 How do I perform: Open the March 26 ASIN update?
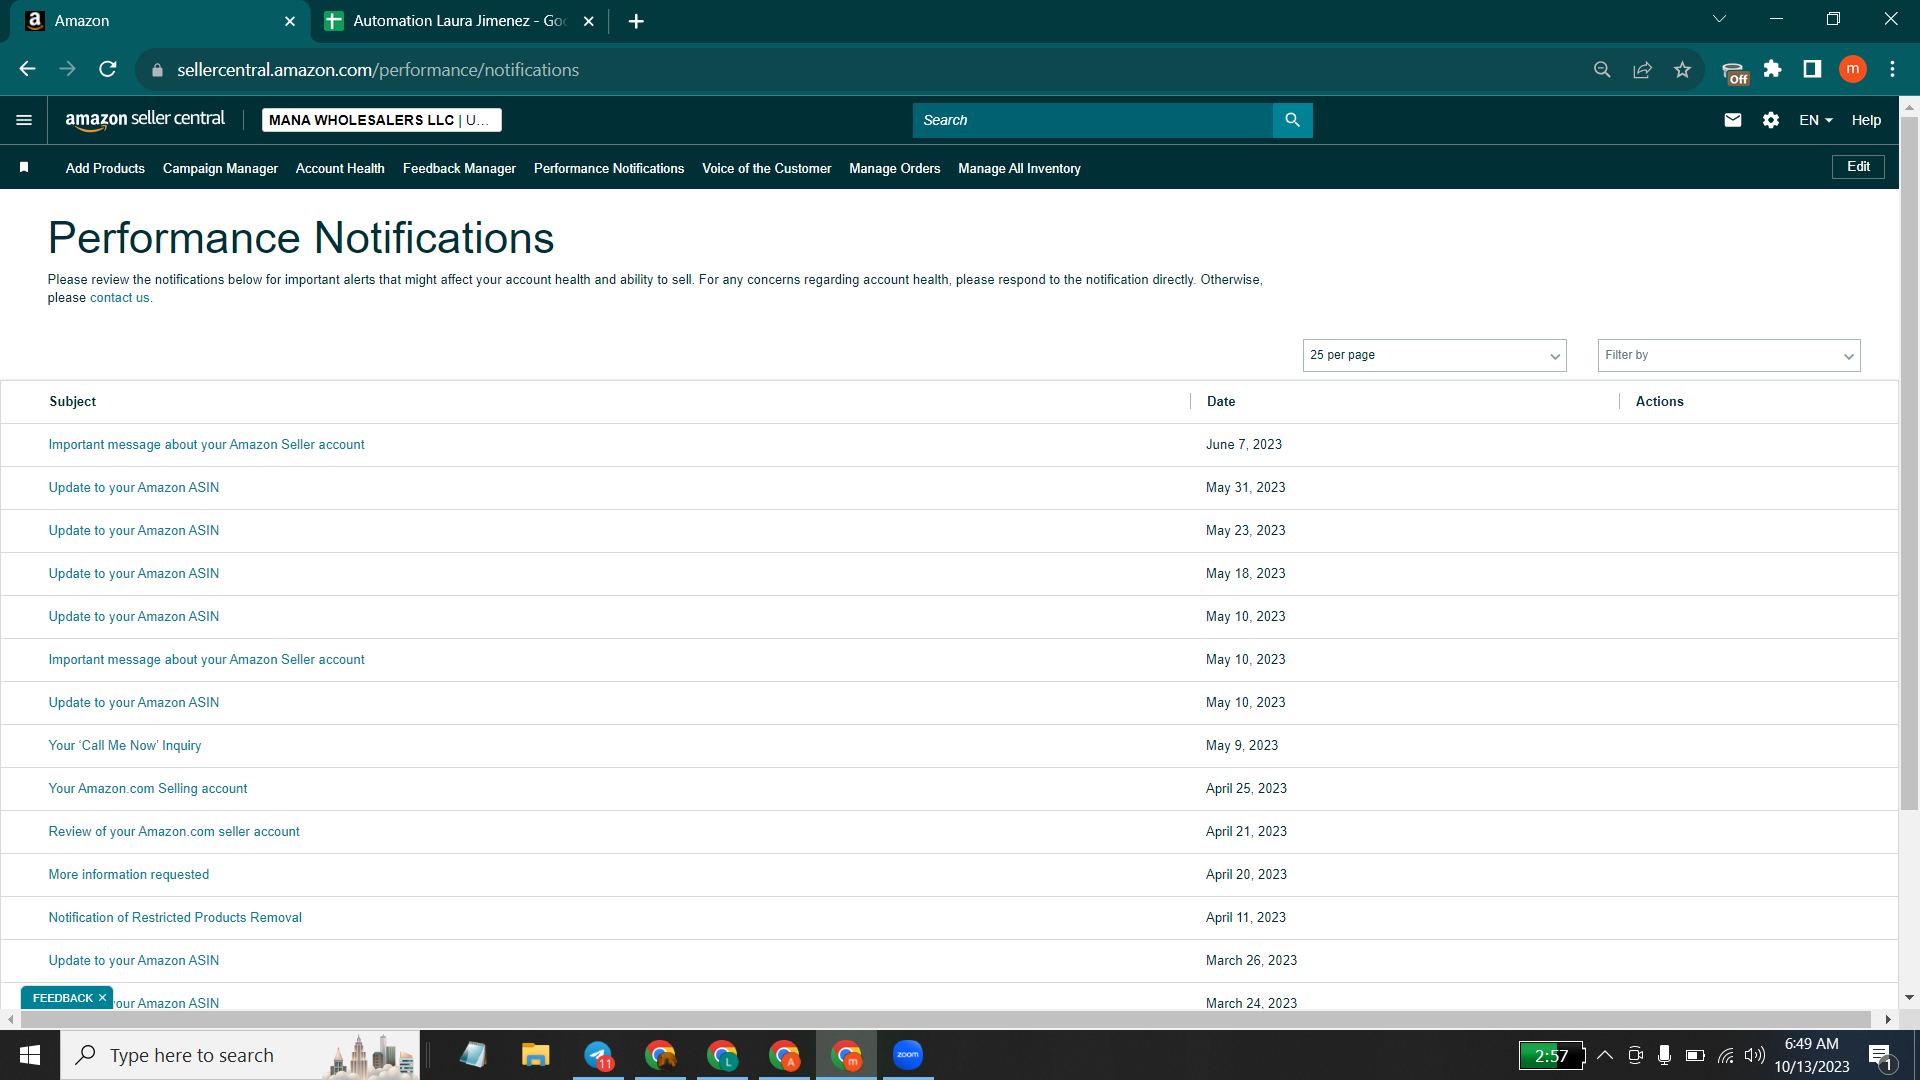point(134,961)
